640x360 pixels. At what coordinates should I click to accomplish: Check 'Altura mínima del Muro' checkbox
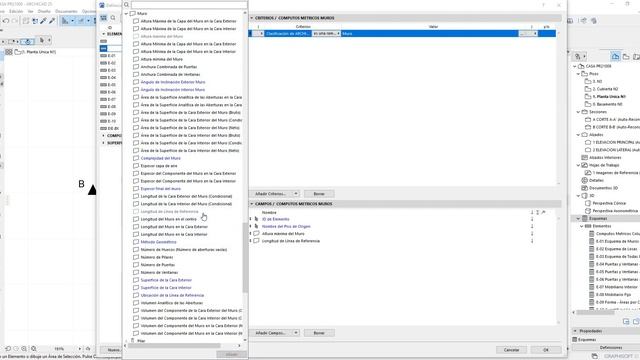tap(136, 59)
